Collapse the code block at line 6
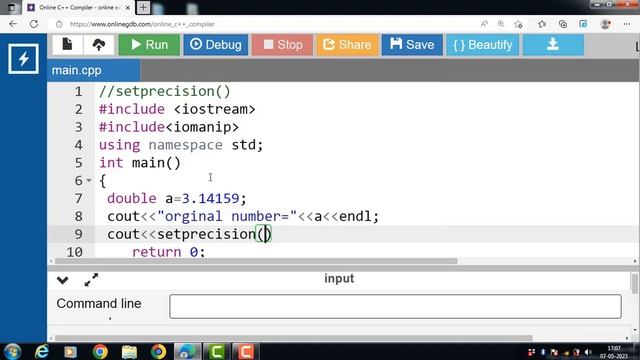The height and width of the screenshot is (360, 640). tap(89, 180)
